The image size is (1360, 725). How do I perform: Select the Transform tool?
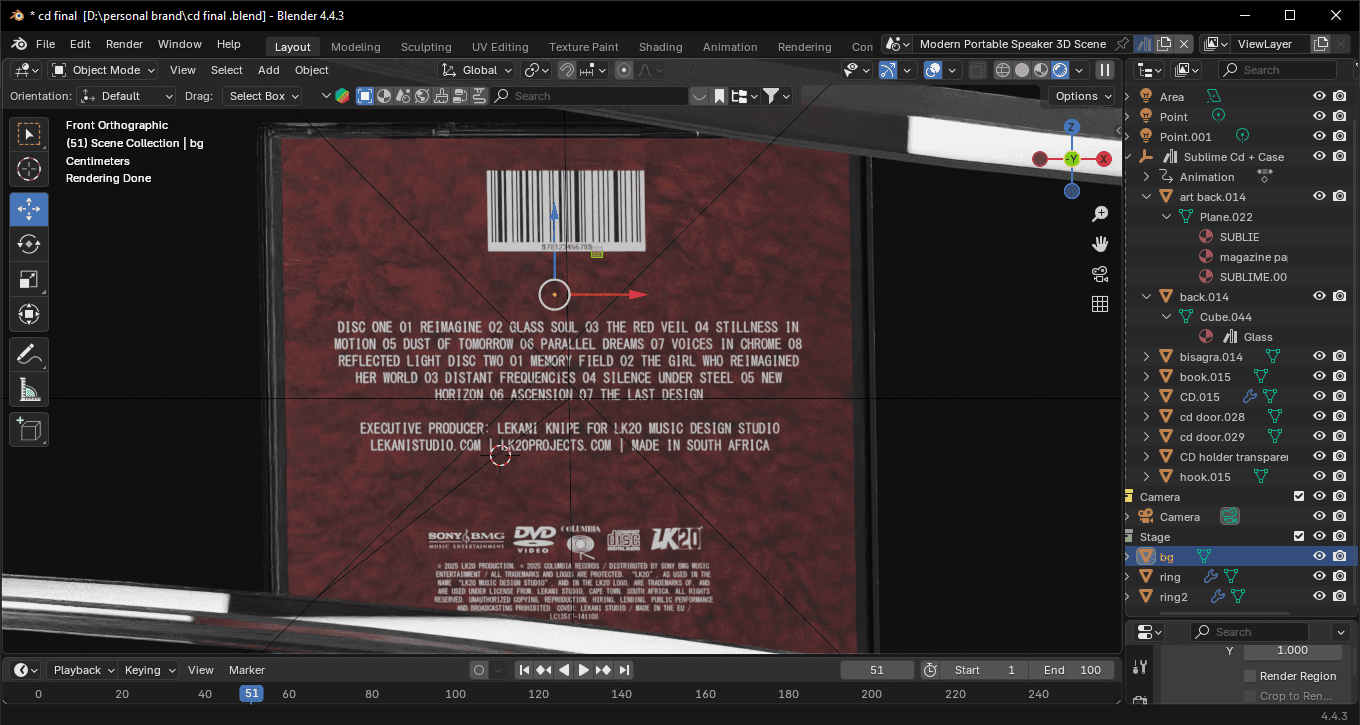[29, 314]
